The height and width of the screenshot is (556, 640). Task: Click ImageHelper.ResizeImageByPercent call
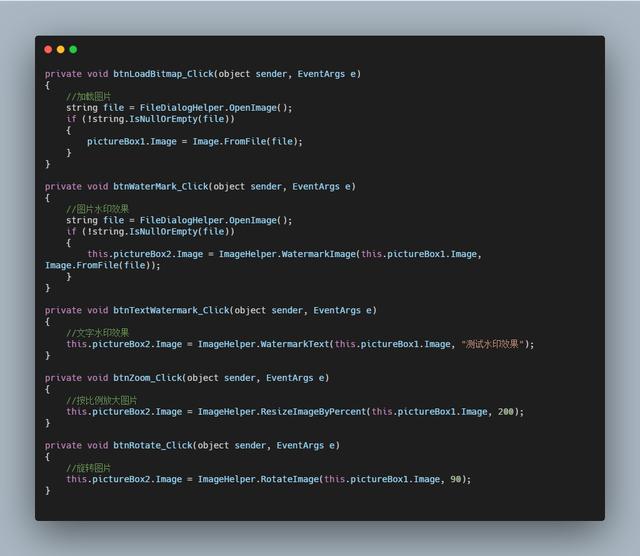282,411
